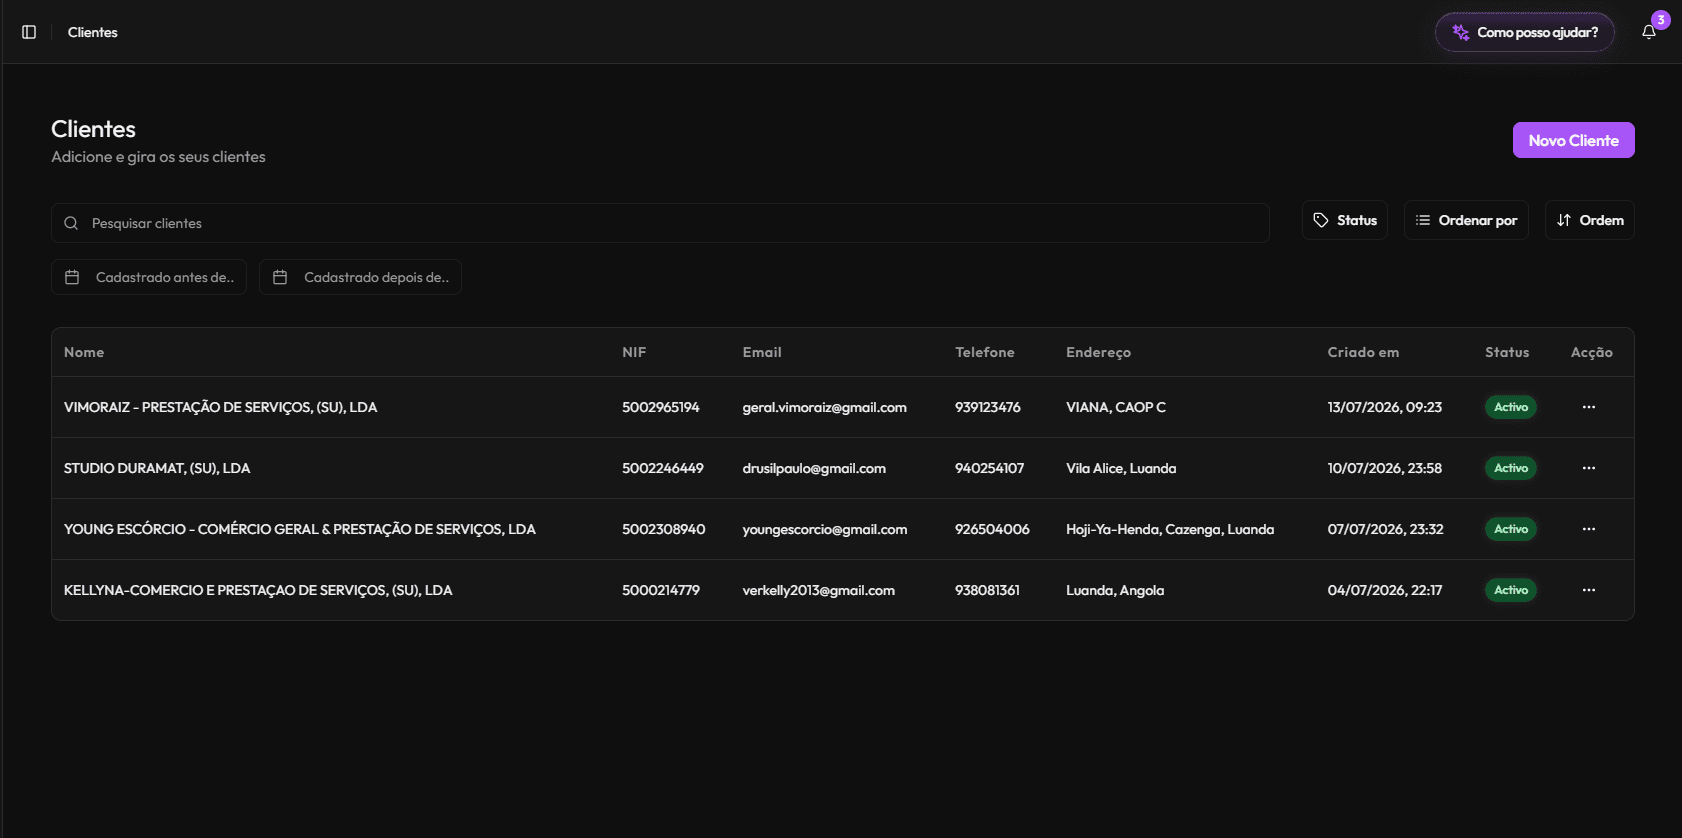The width and height of the screenshot is (1682, 838).
Task: Select client name STUDIO DURAMAT, (SU), LDA
Action: coord(157,468)
